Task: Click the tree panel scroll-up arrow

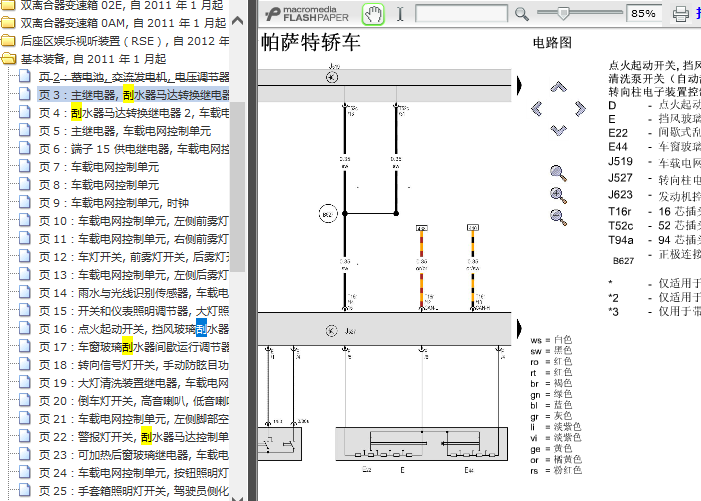Action: tap(238, 20)
